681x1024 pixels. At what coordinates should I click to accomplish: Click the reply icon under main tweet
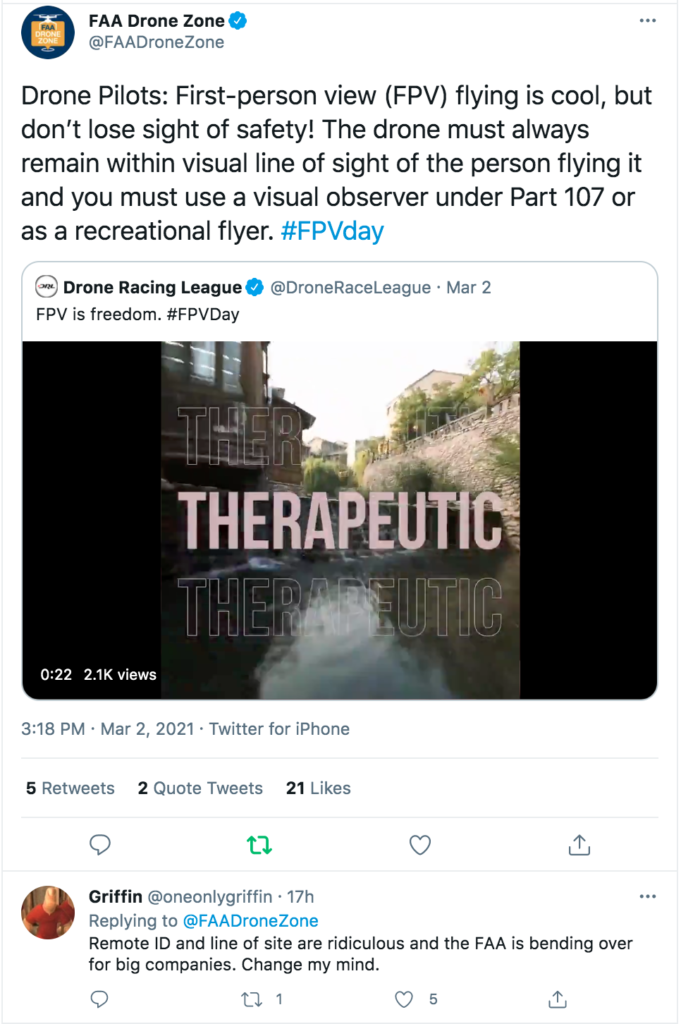point(100,845)
